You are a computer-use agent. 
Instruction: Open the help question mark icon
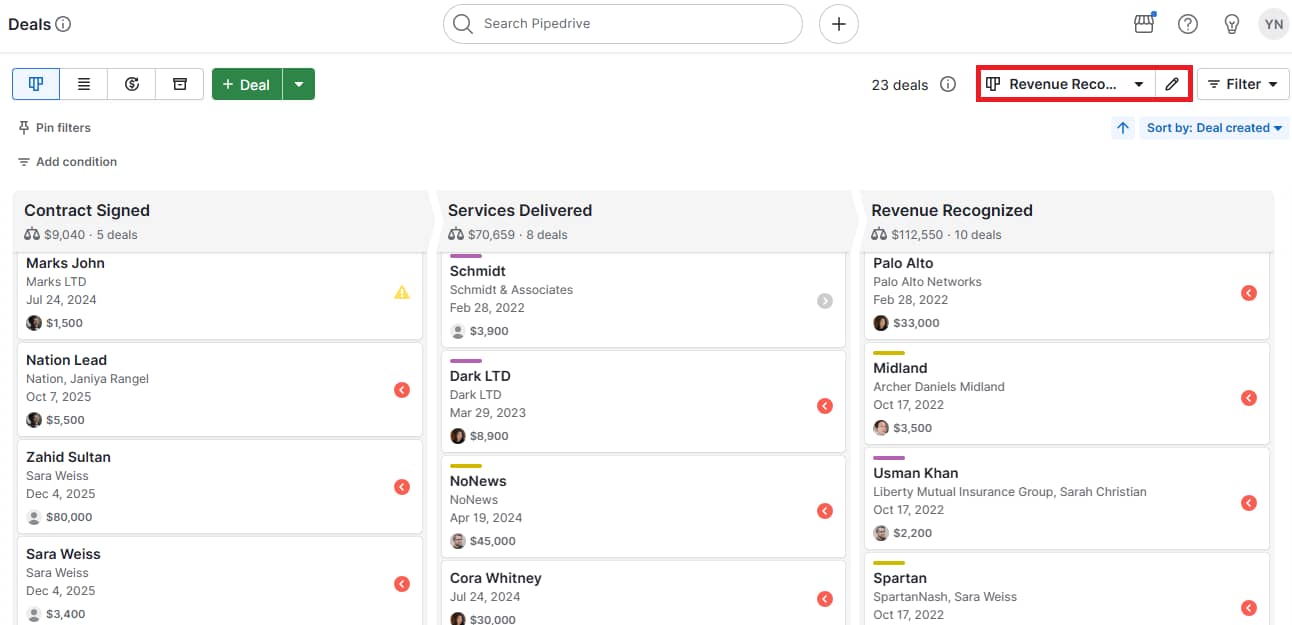(1187, 23)
